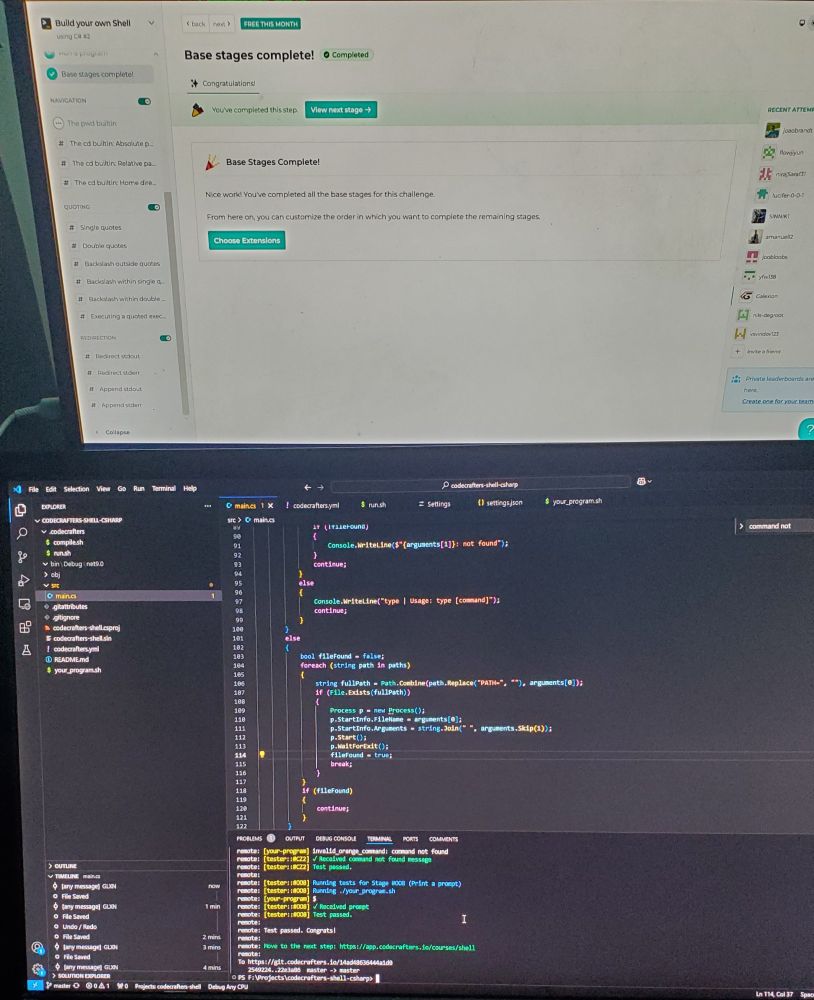This screenshot has height=1000, width=814.
Task: Open the Explorer view in VS Code activity bar
Action: (x=20, y=510)
